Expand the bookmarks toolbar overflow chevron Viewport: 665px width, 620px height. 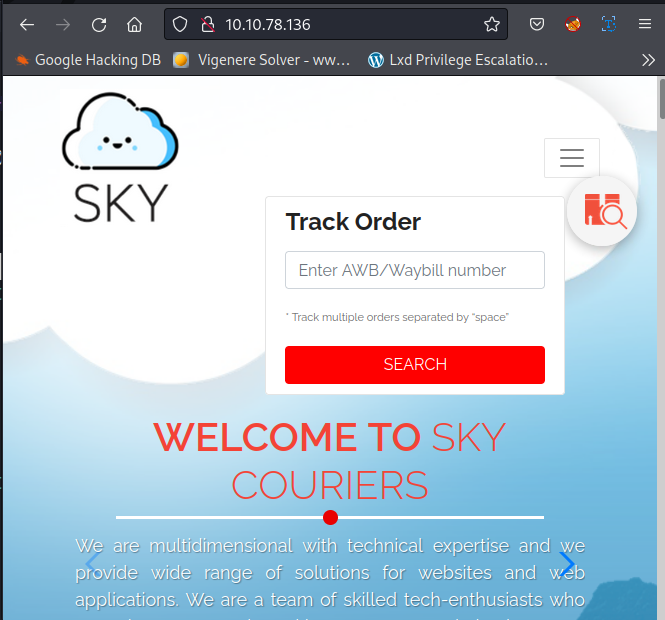[x=648, y=60]
